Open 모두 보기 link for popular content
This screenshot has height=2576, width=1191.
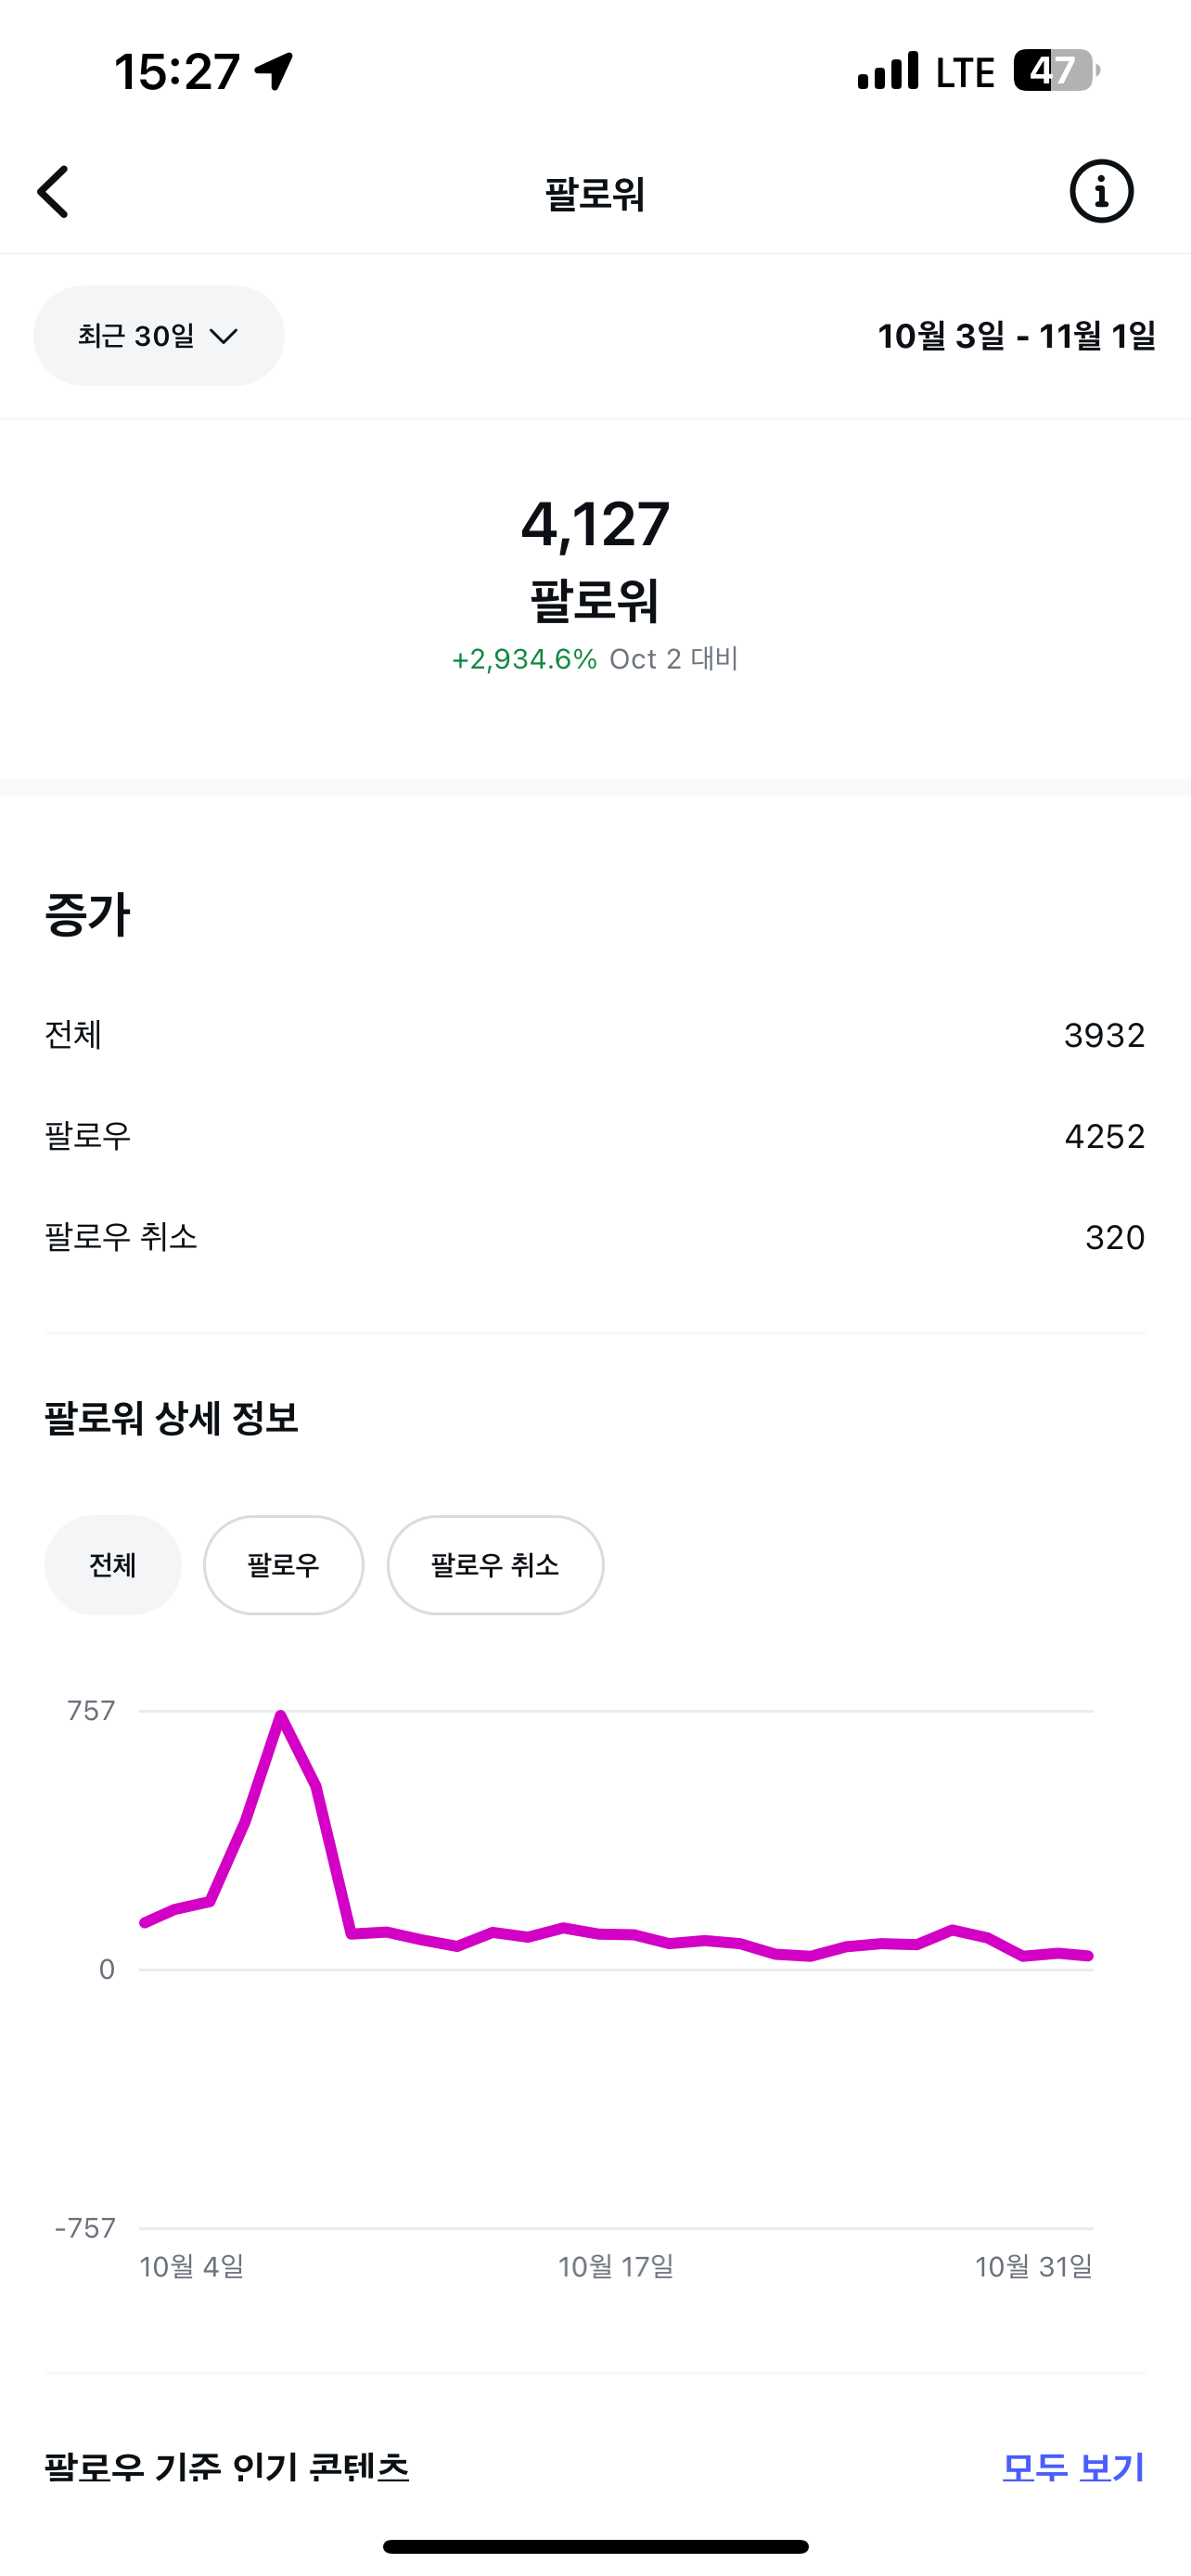[1072, 2468]
